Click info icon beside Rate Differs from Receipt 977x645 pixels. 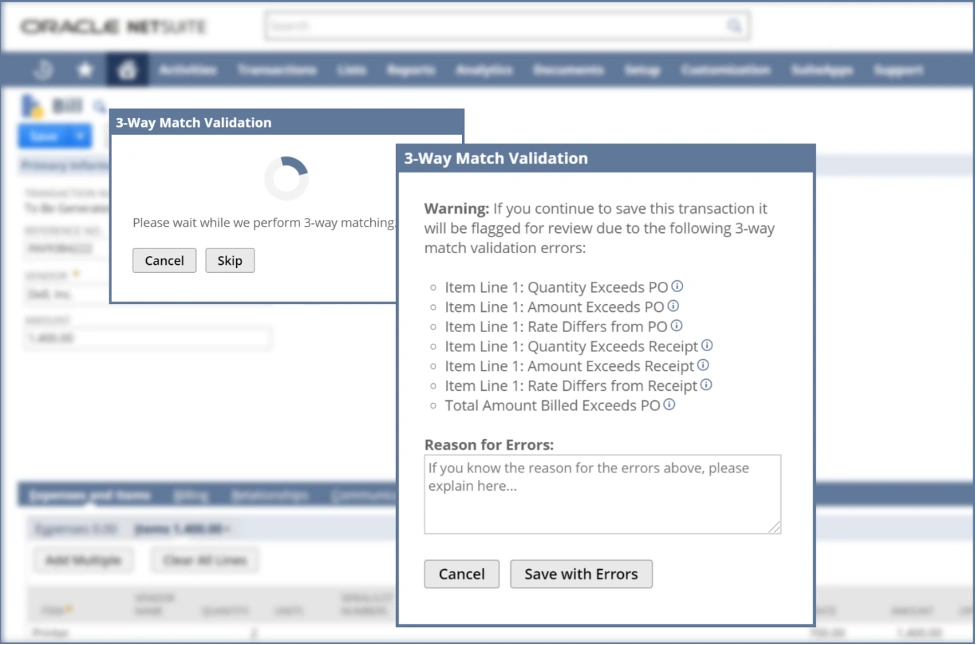tap(706, 385)
